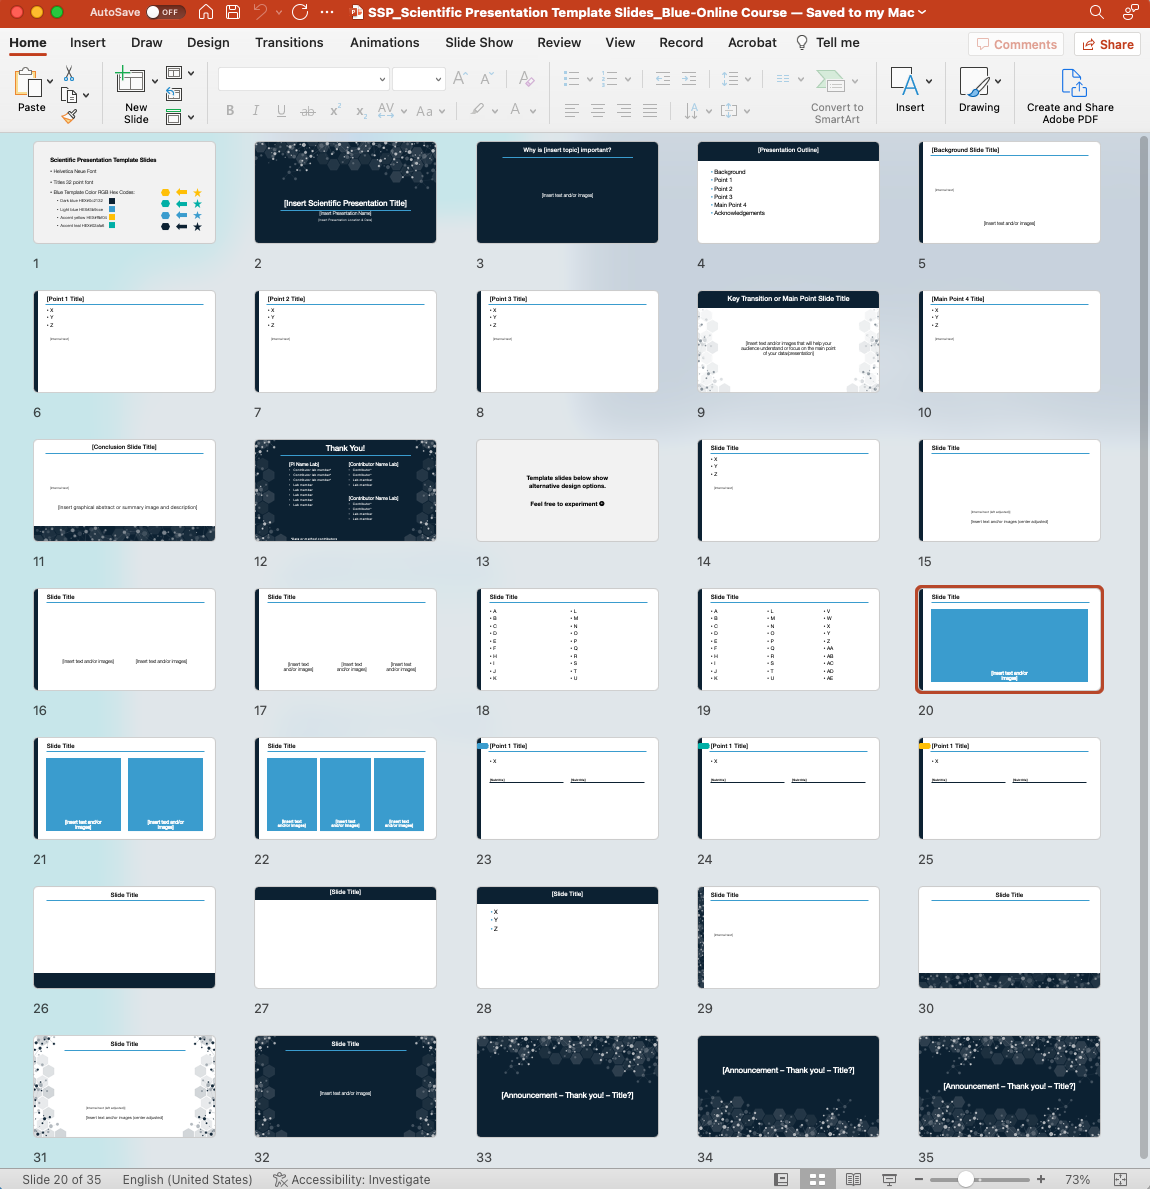Screen dimensions: 1150x1189
Task: Click Fit slide to window icon
Action: (1120, 1179)
